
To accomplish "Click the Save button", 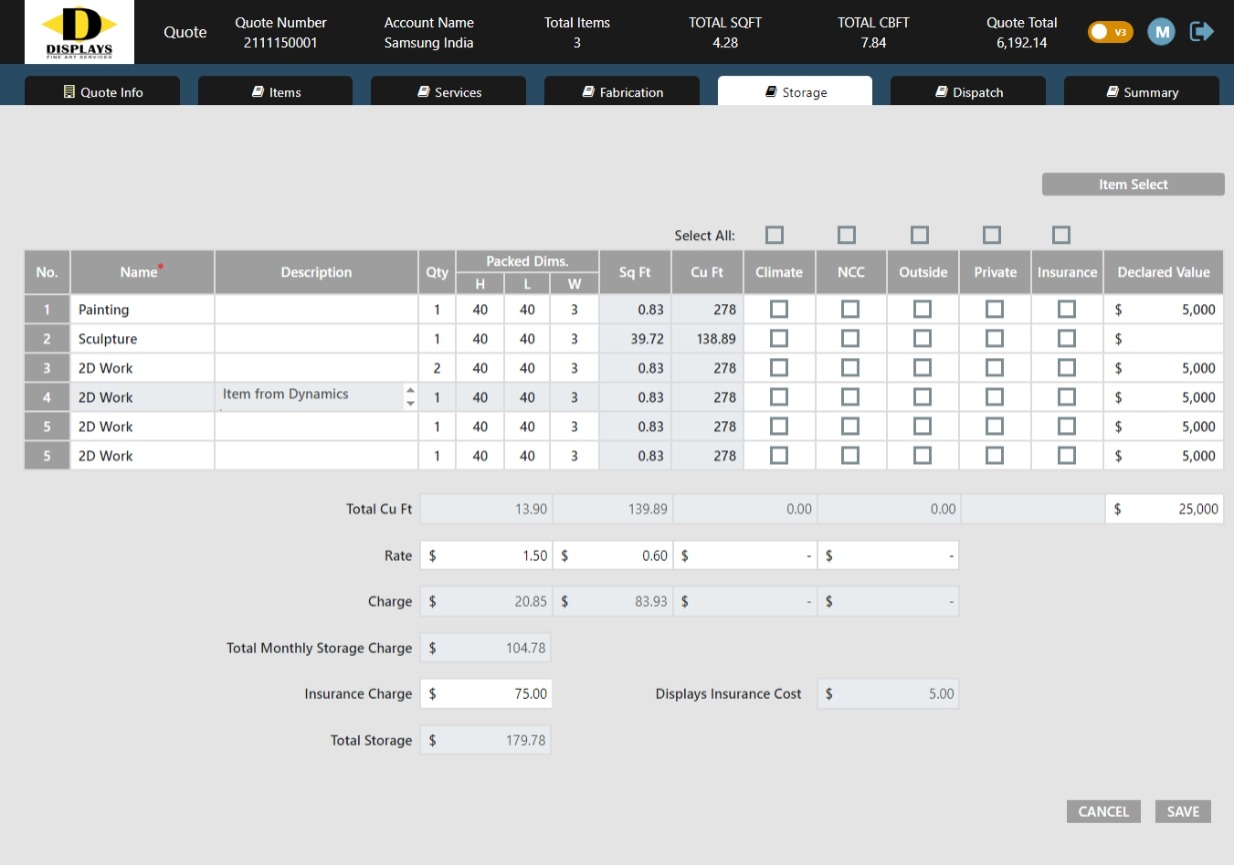I will 1182,812.
